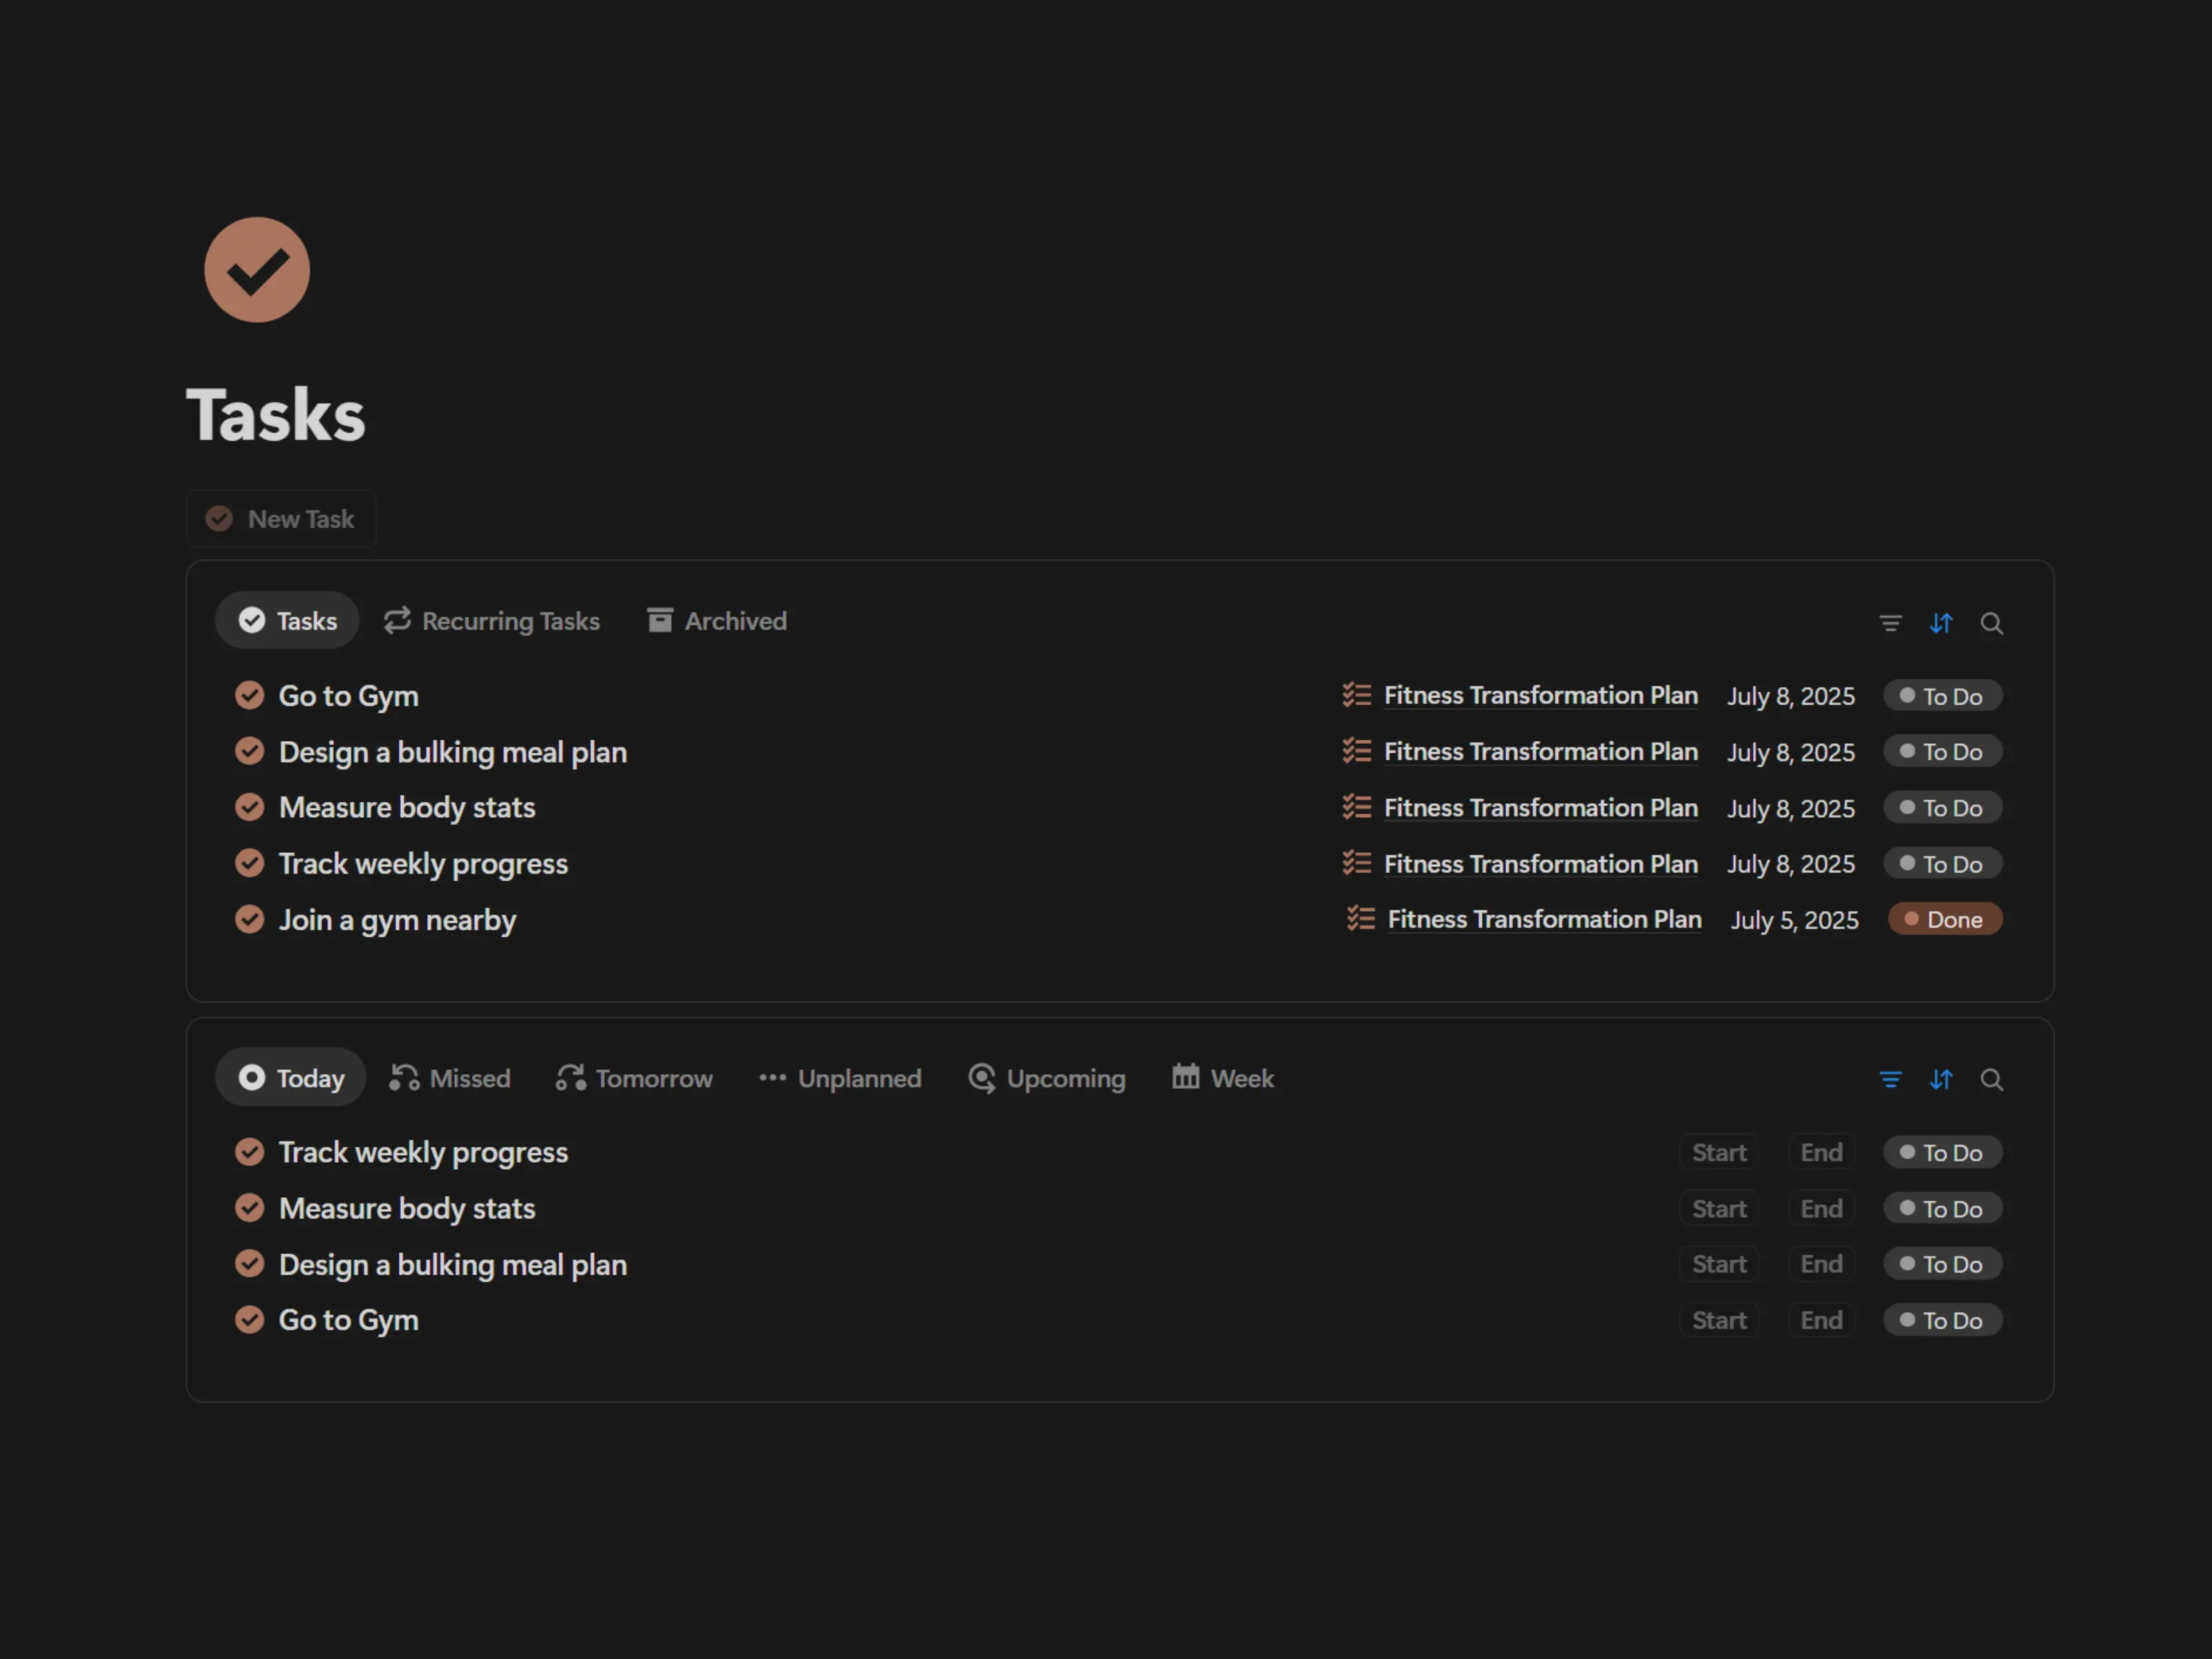This screenshot has height=1659, width=2212.
Task: Open search in the upper Tasks panel
Action: 1991,623
